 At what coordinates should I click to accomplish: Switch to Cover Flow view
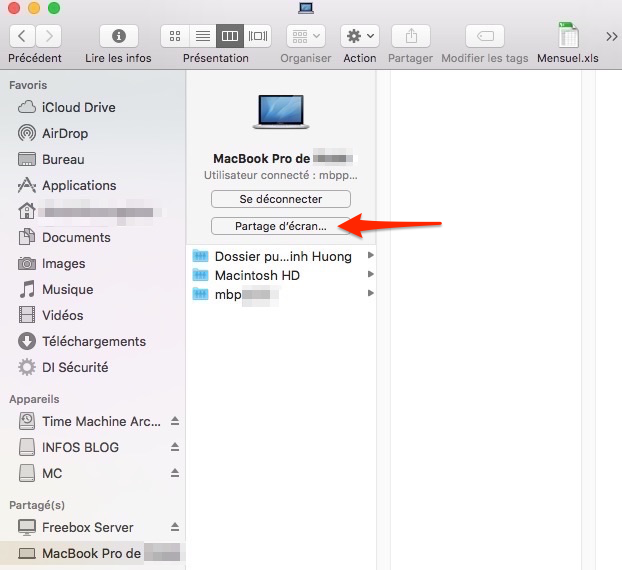point(257,36)
